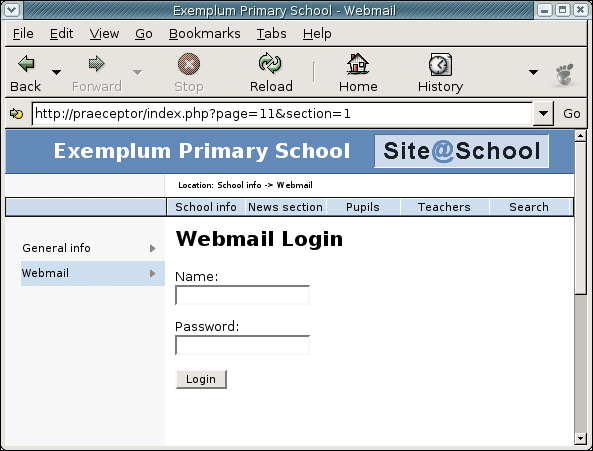593x451 pixels.
Task: Open the Back history dropdown arrow
Action: tap(56, 72)
